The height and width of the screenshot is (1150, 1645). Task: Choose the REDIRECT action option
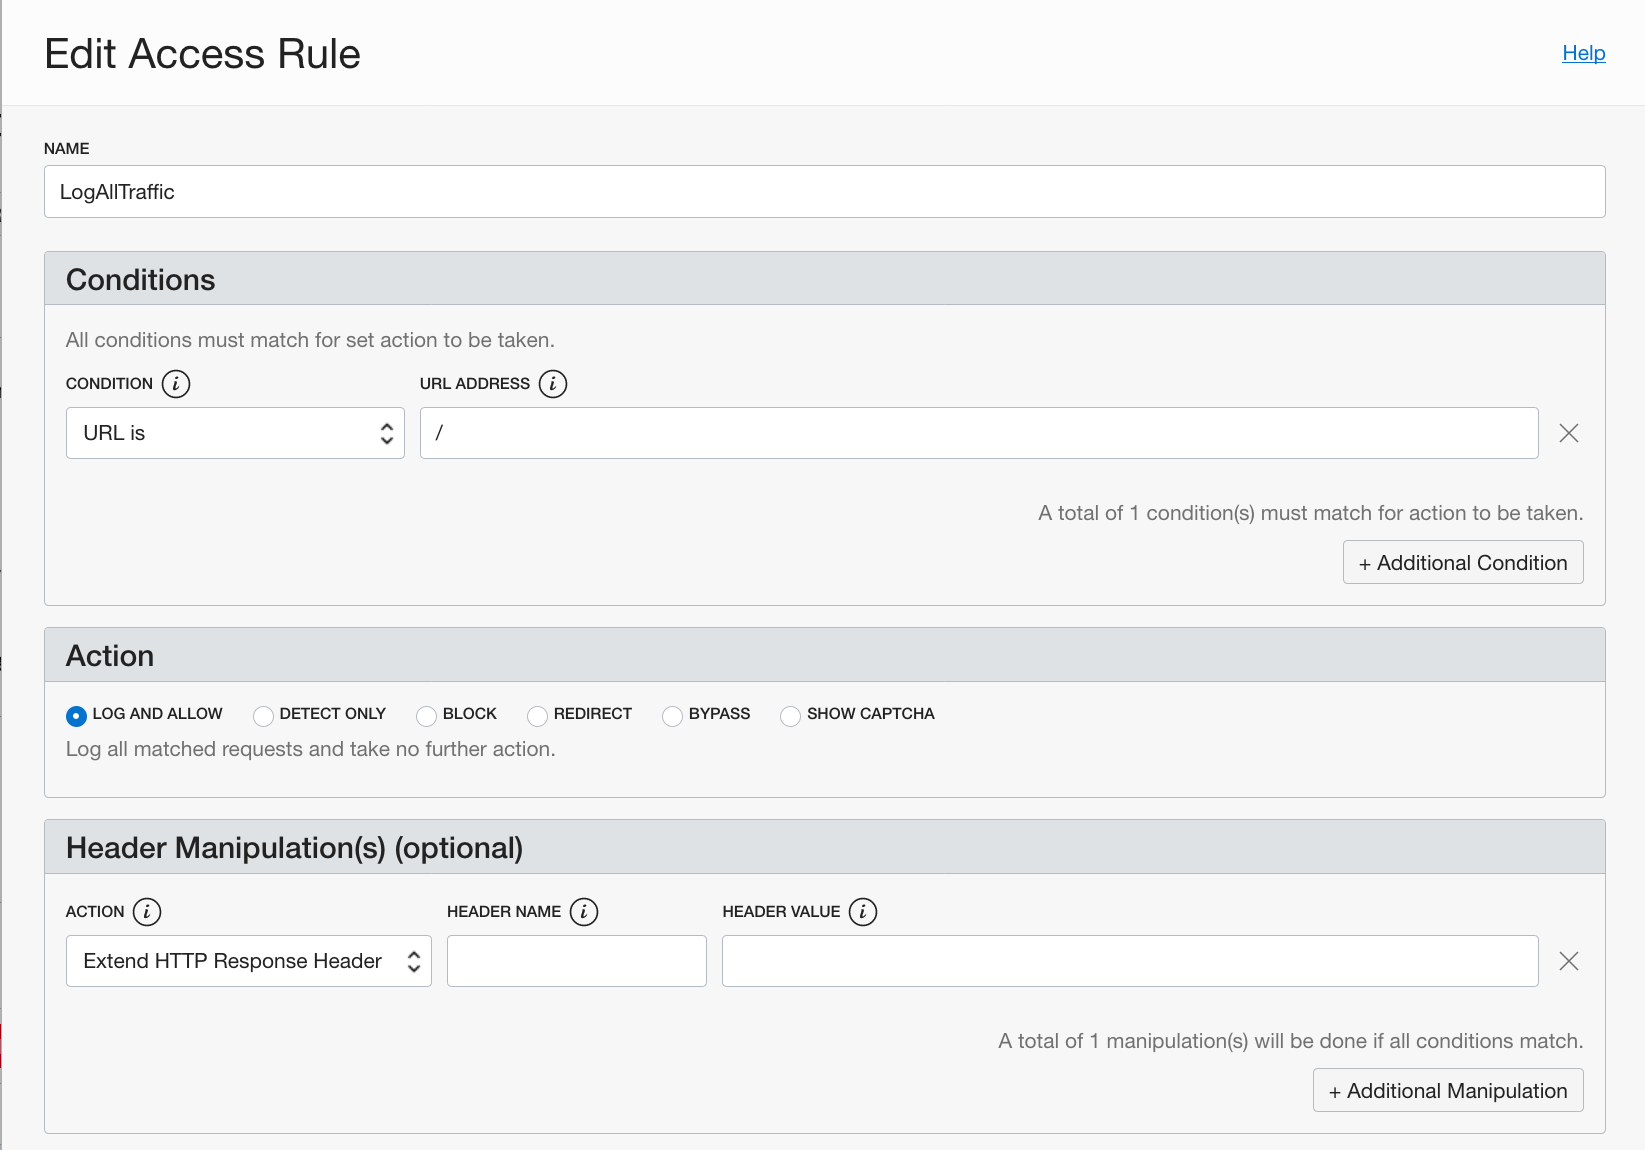538,715
